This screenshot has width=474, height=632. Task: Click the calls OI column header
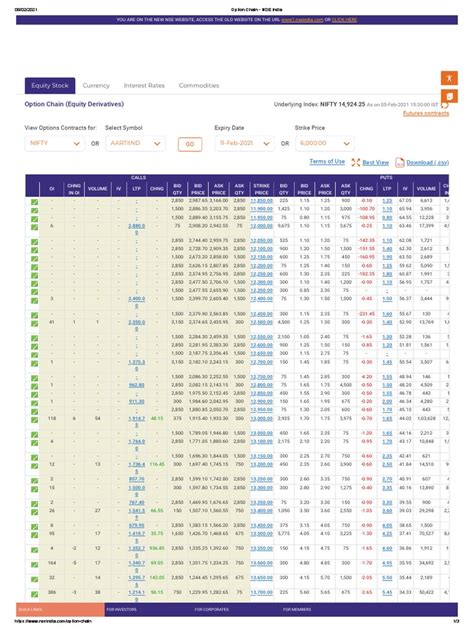(x=52, y=189)
